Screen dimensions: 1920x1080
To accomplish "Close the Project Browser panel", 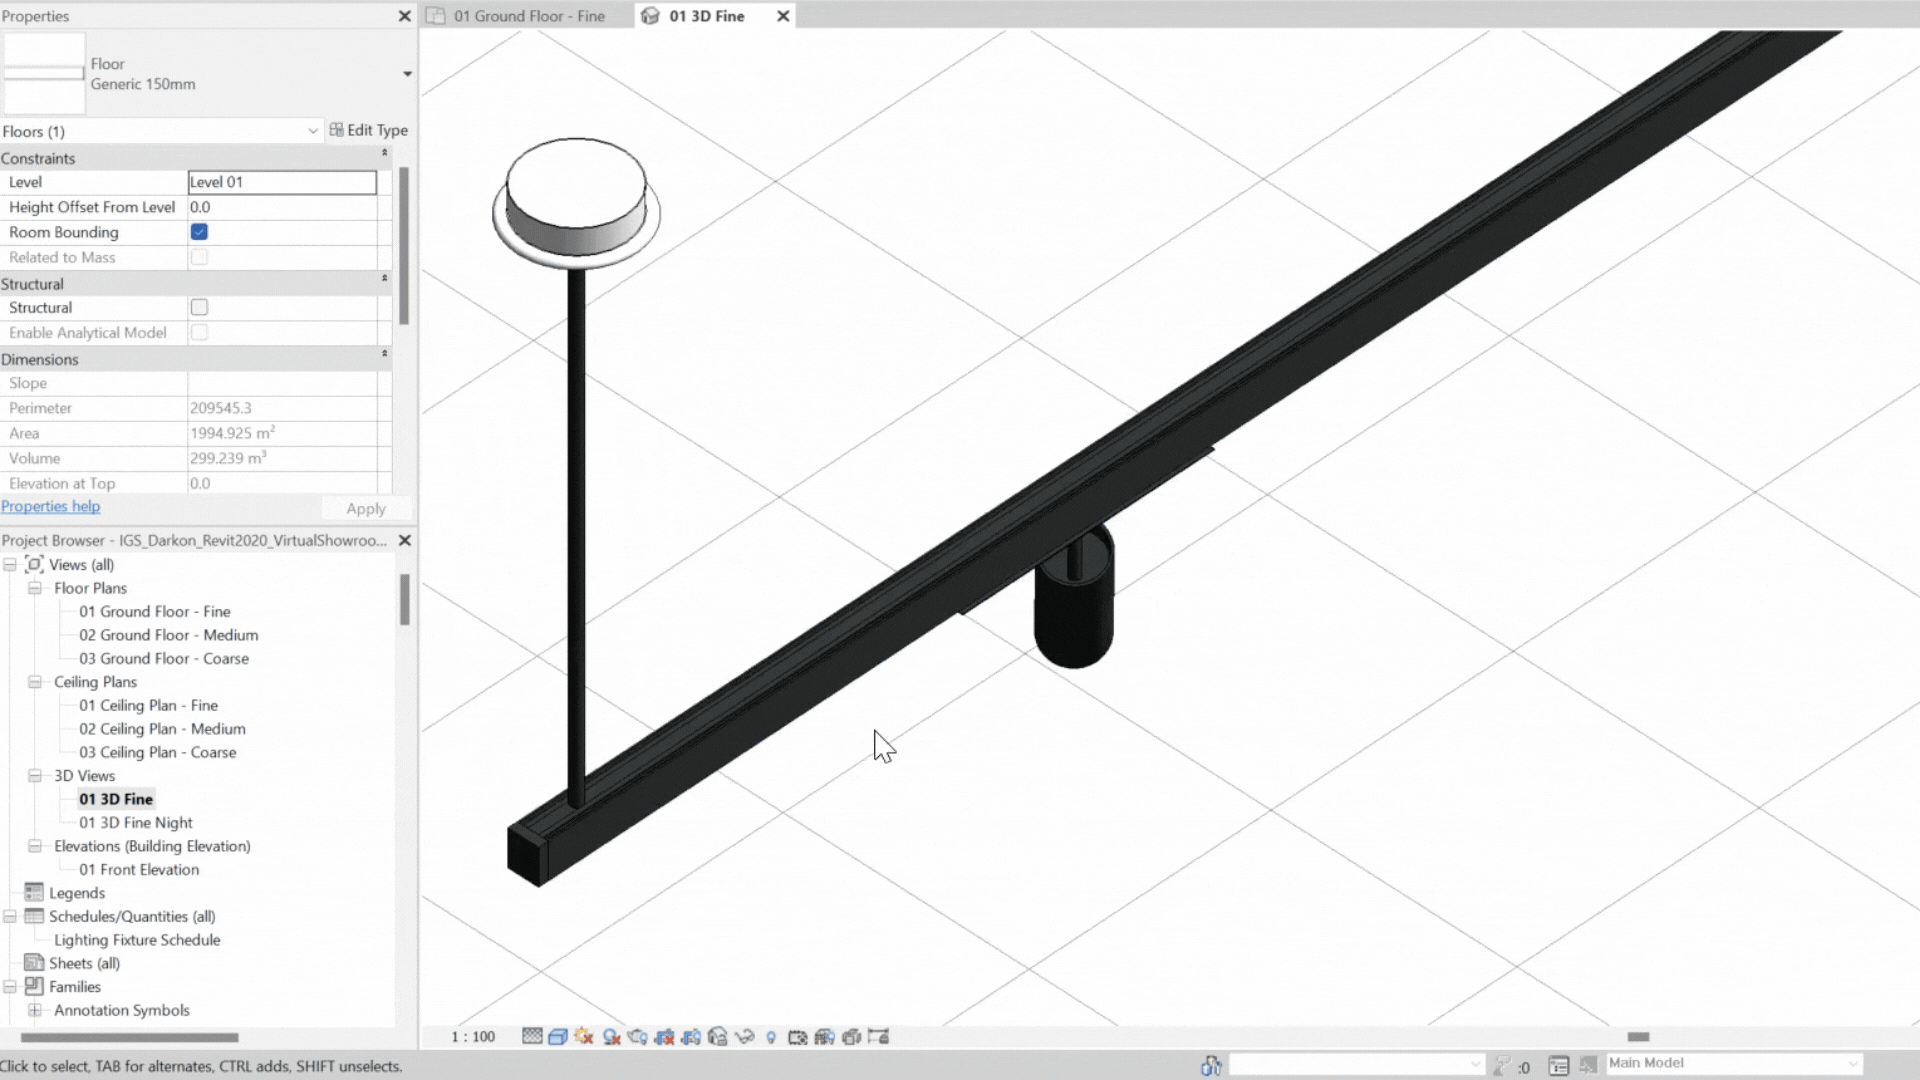I will pos(405,540).
